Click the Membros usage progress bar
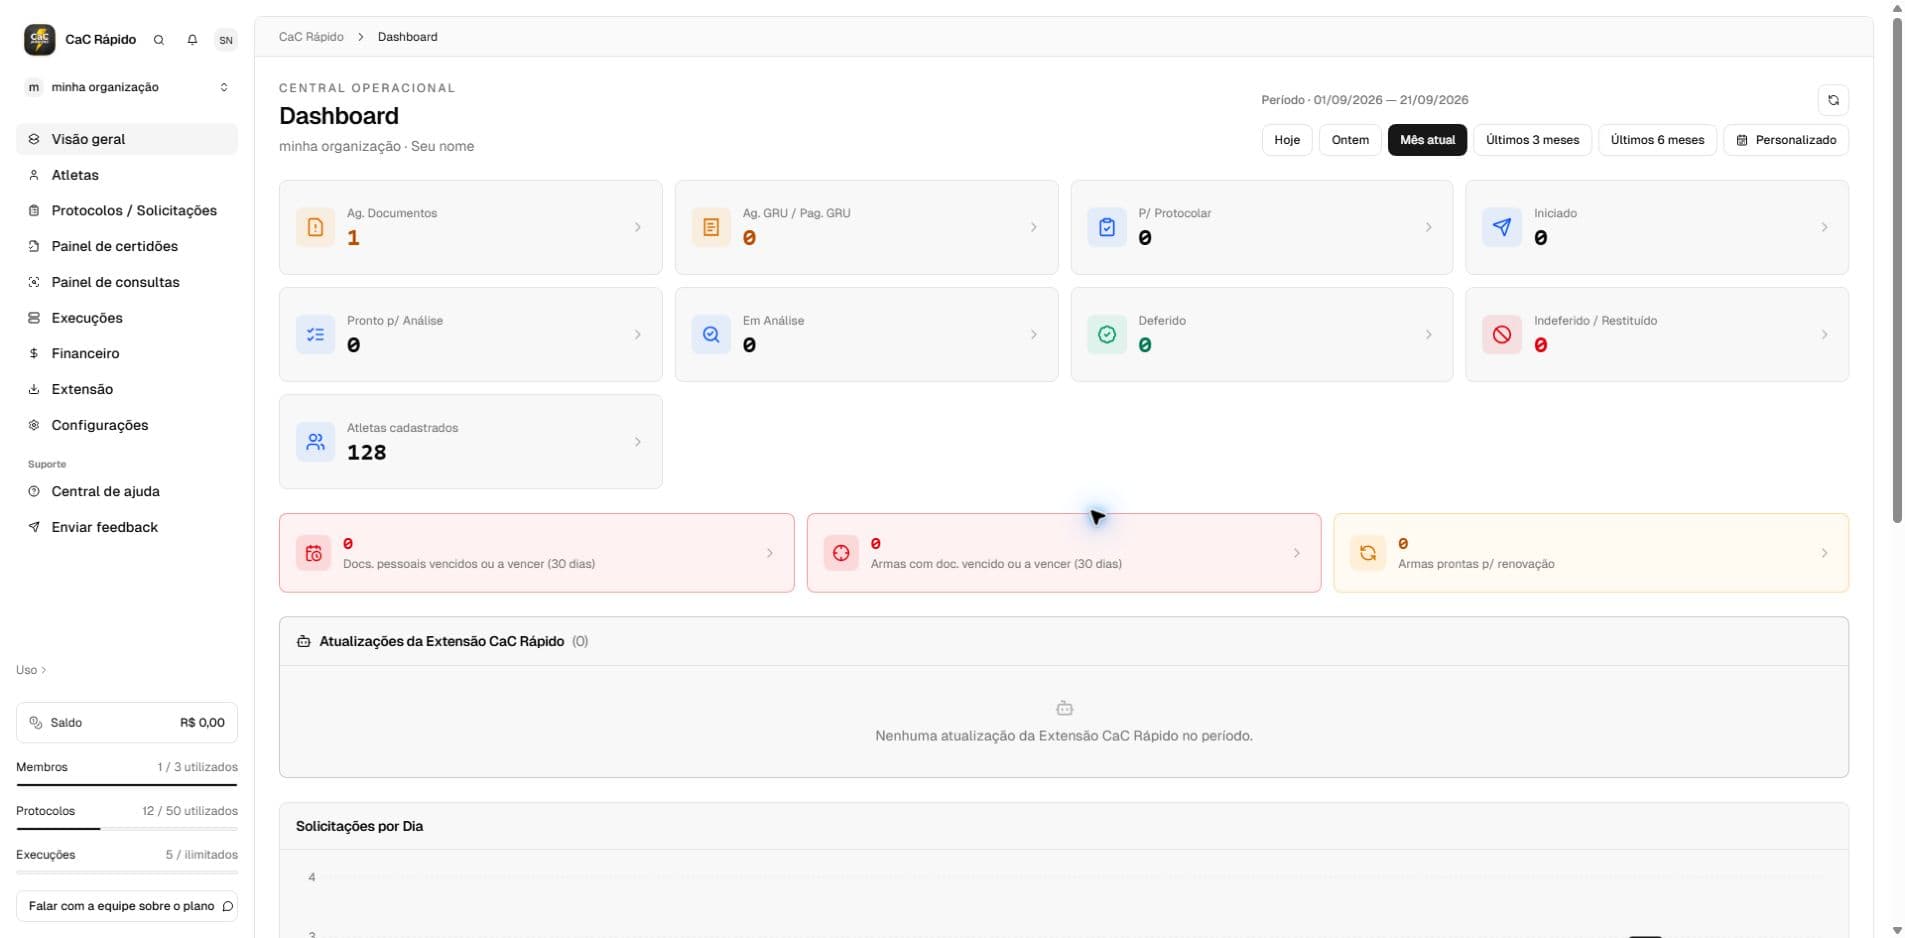Image resolution: width=1905 pixels, height=938 pixels. click(x=127, y=785)
